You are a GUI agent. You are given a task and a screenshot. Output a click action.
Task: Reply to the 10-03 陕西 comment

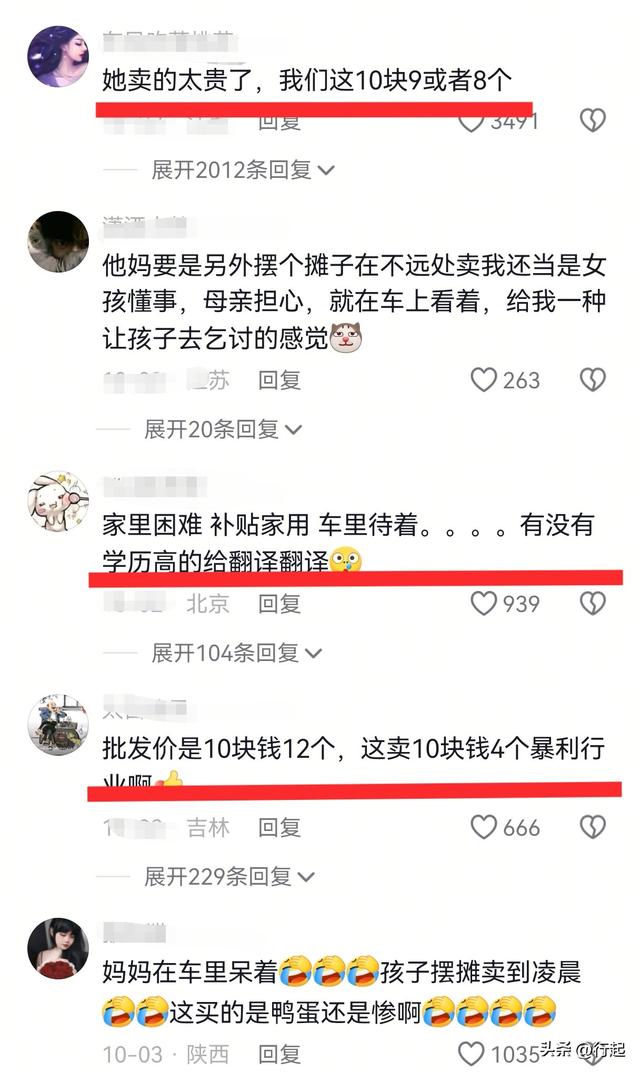[x=279, y=1054]
